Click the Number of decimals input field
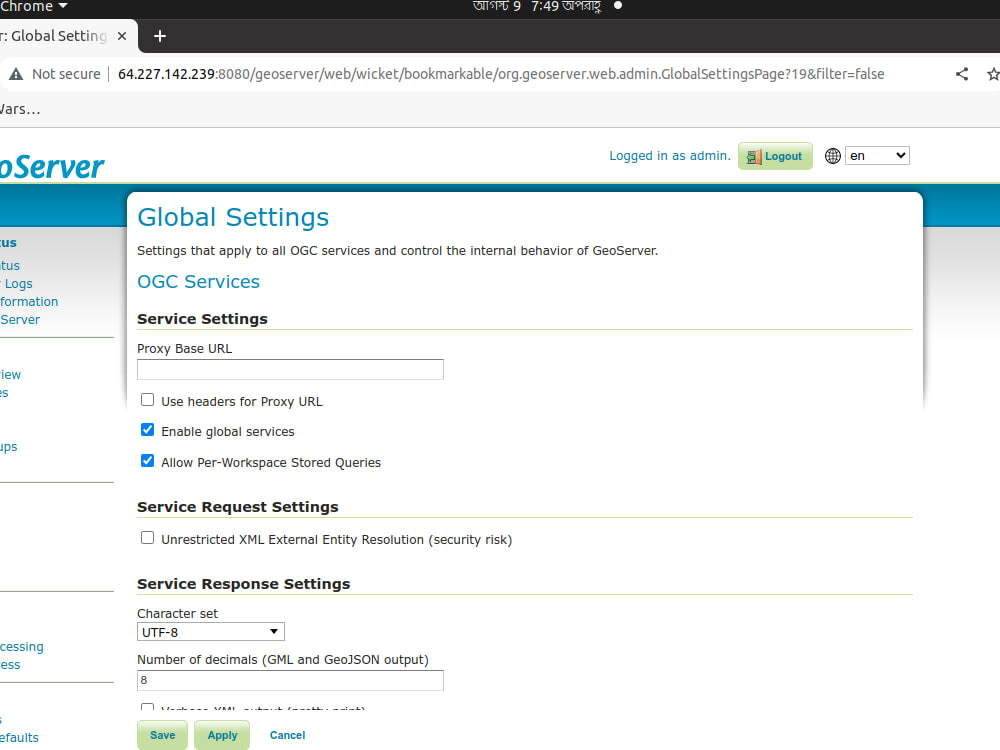The image size is (1000, 750). point(290,680)
